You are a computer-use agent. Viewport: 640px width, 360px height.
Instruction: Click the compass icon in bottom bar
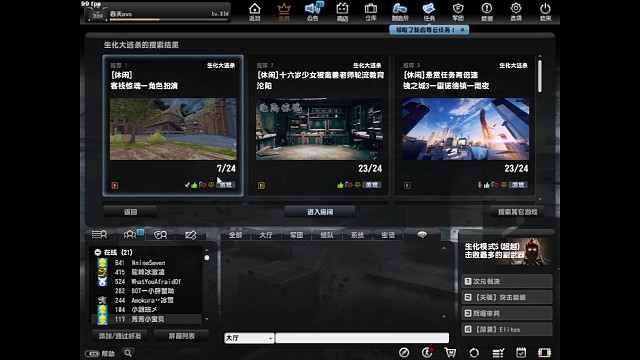(x=404, y=353)
